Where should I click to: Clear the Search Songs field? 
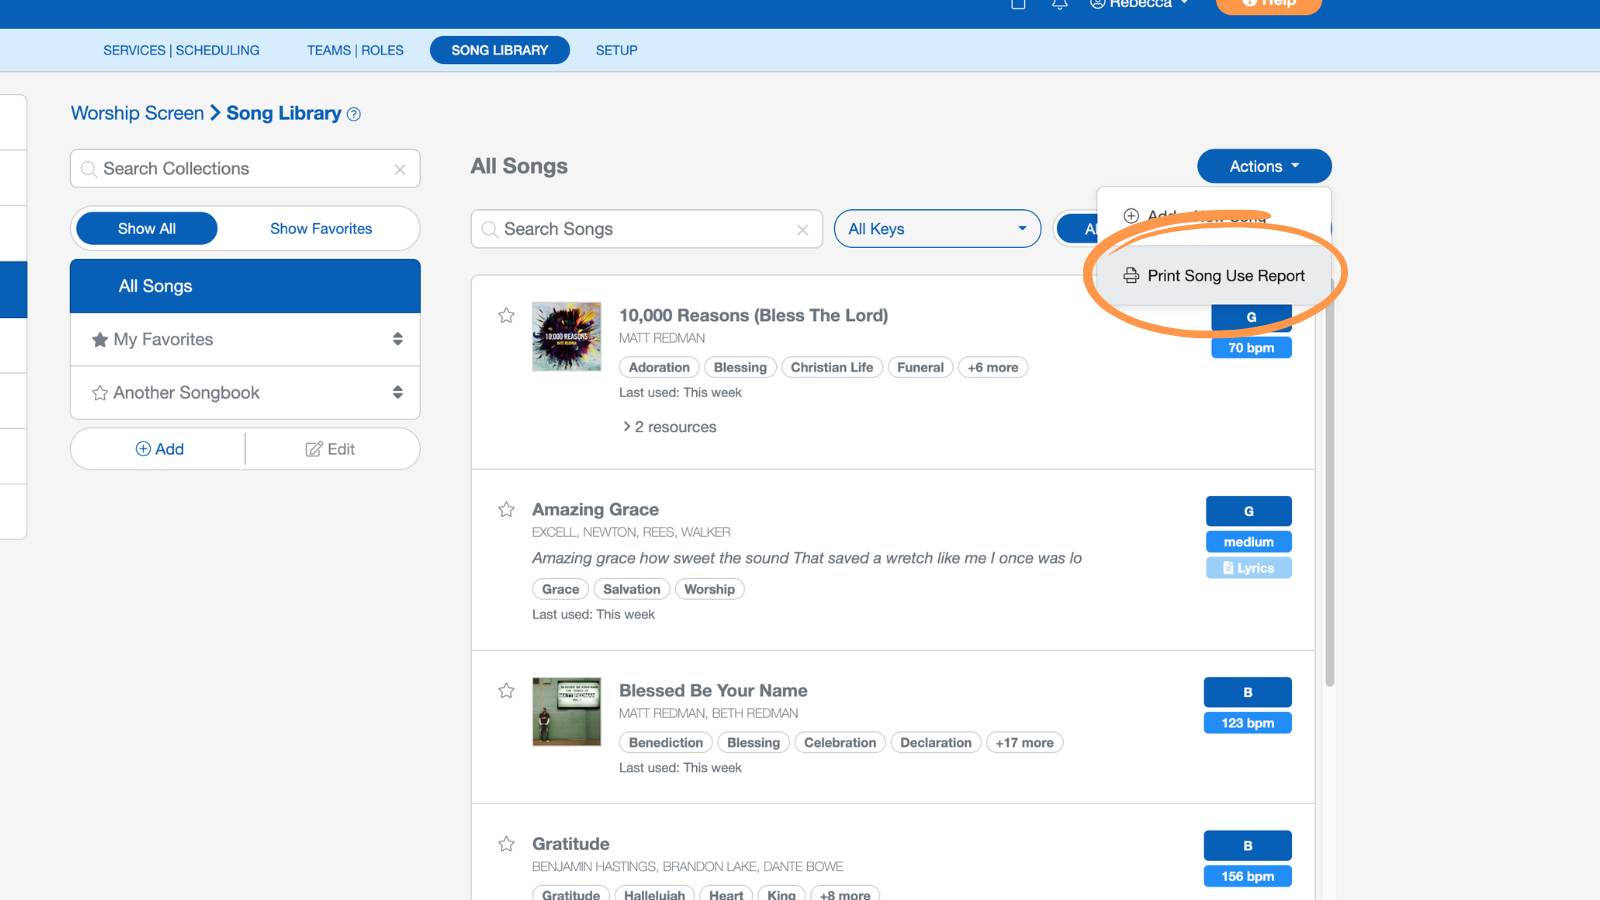point(802,230)
